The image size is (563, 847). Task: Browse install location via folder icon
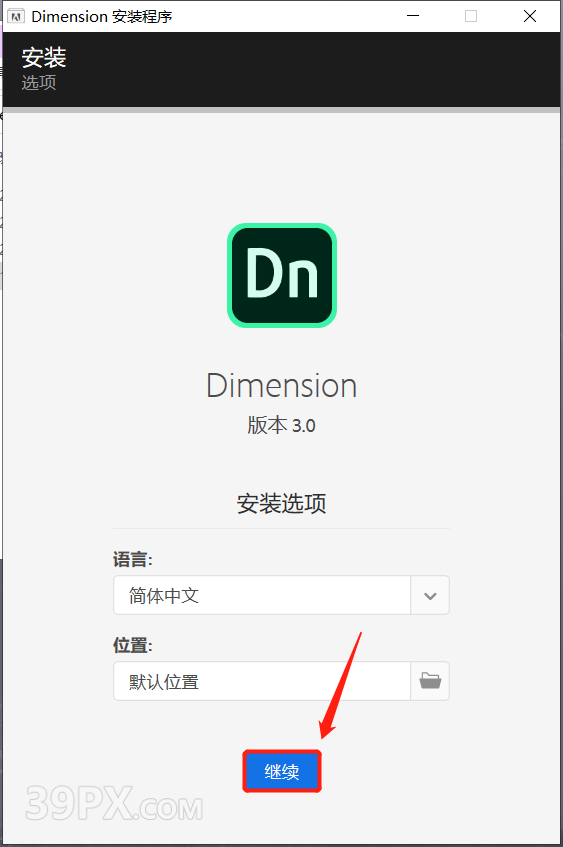pos(430,681)
